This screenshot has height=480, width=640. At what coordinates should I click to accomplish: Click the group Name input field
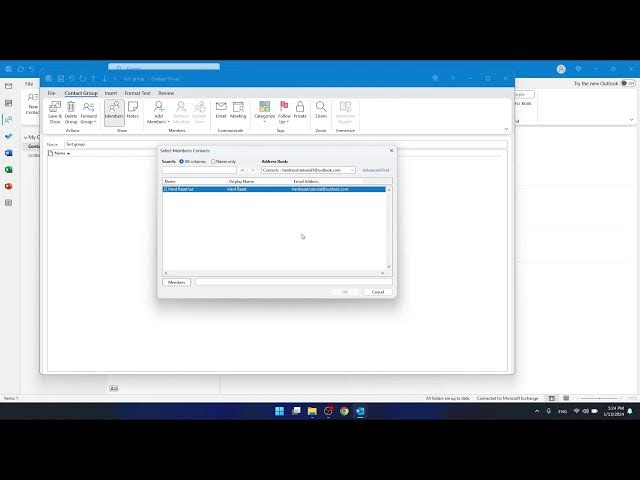pos(286,144)
